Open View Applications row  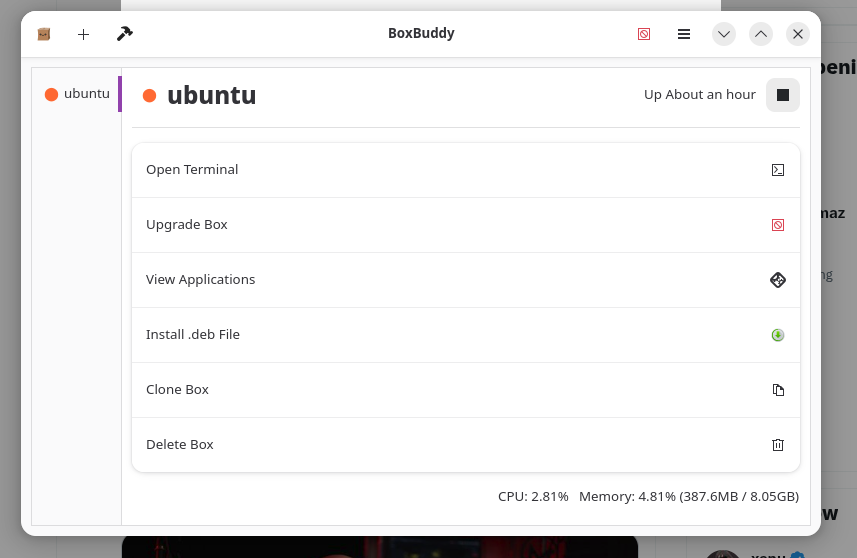pyautogui.click(x=466, y=280)
